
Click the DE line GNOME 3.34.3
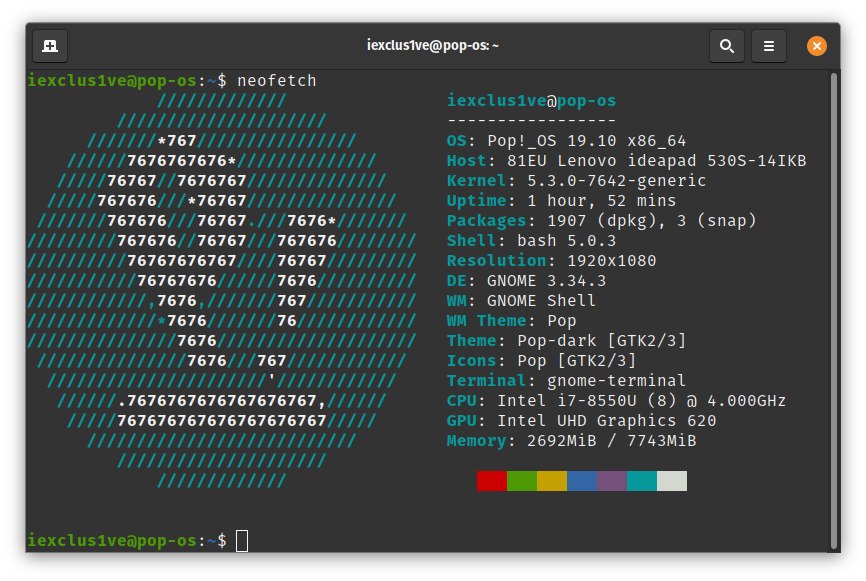(526, 281)
